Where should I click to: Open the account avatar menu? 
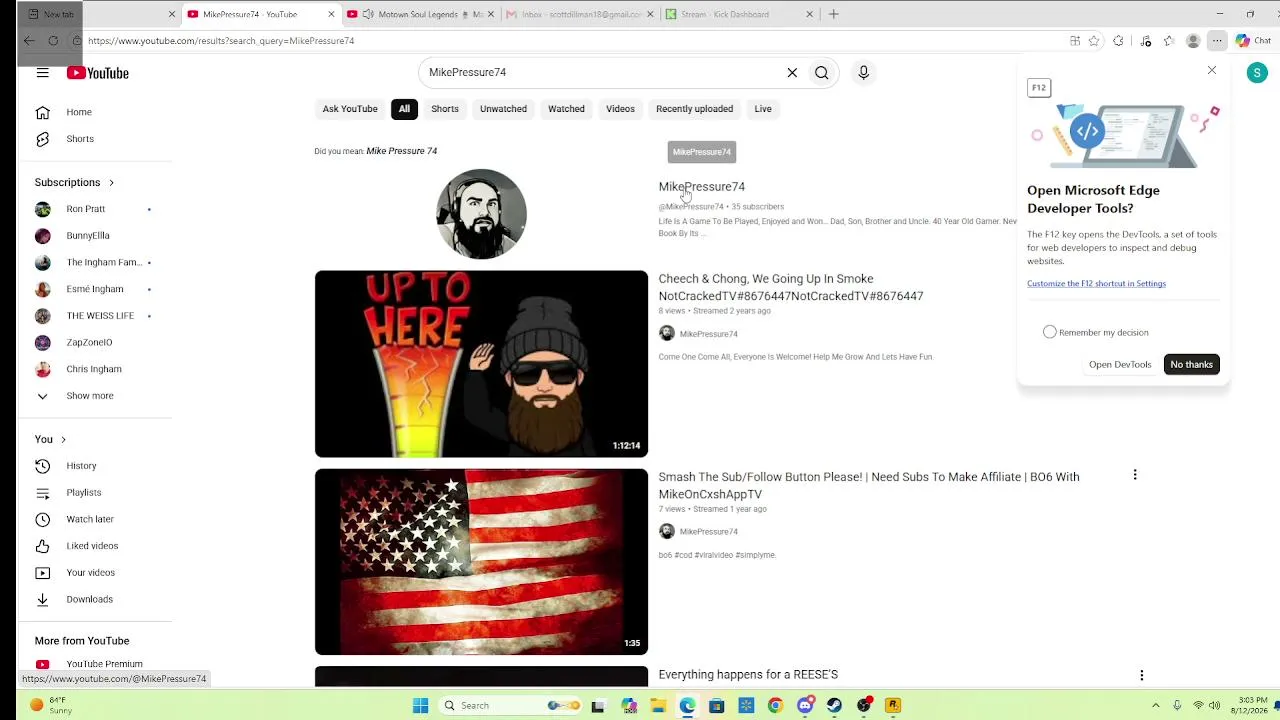pos(1257,73)
